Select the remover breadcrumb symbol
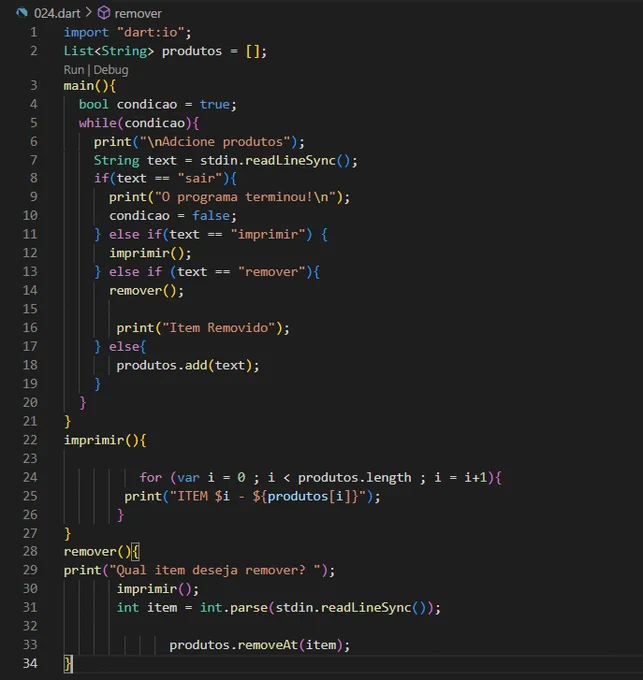Viewport: 643px width, 680px height. [138, 13]
